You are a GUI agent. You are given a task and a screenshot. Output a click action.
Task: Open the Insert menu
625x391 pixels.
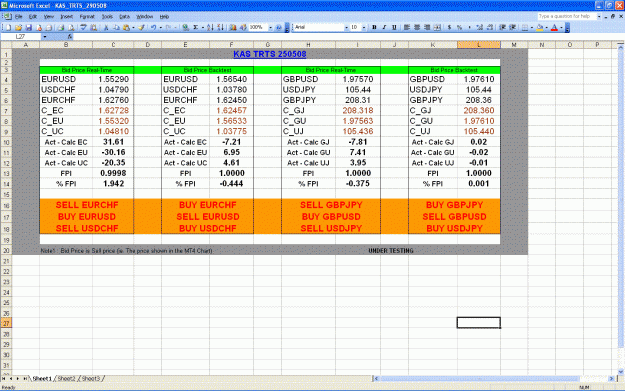[x=67, y=17]
